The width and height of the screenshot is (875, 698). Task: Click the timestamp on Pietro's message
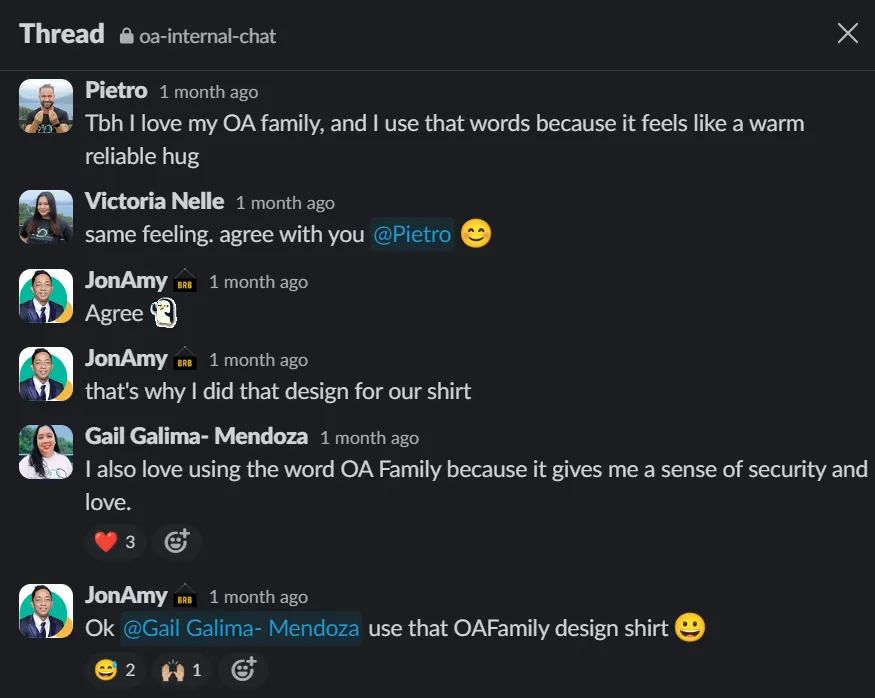[x=208, y=92]
